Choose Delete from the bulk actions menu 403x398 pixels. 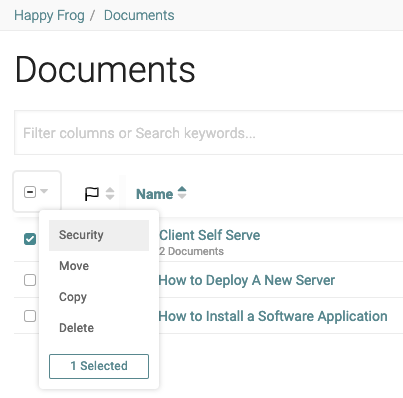point(99,328)
